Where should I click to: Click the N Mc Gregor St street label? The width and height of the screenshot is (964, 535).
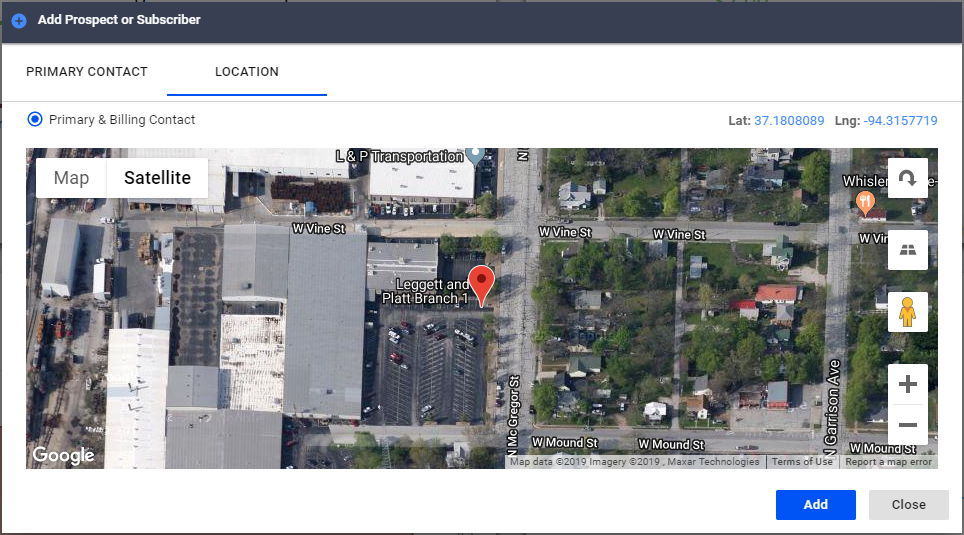coord(514,415)
